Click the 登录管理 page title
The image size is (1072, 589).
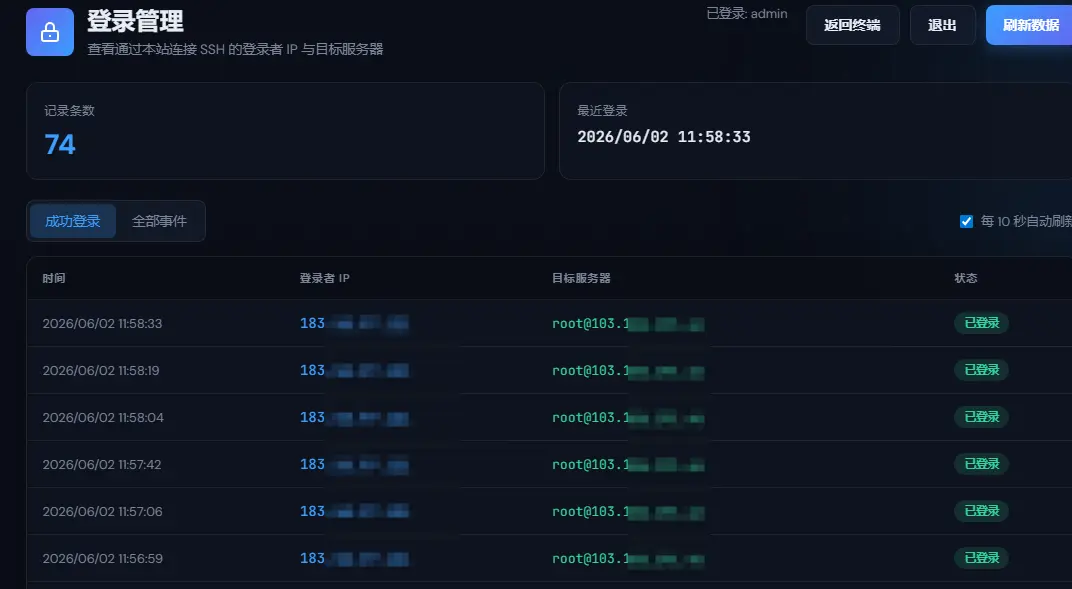[x=135, y=21]
